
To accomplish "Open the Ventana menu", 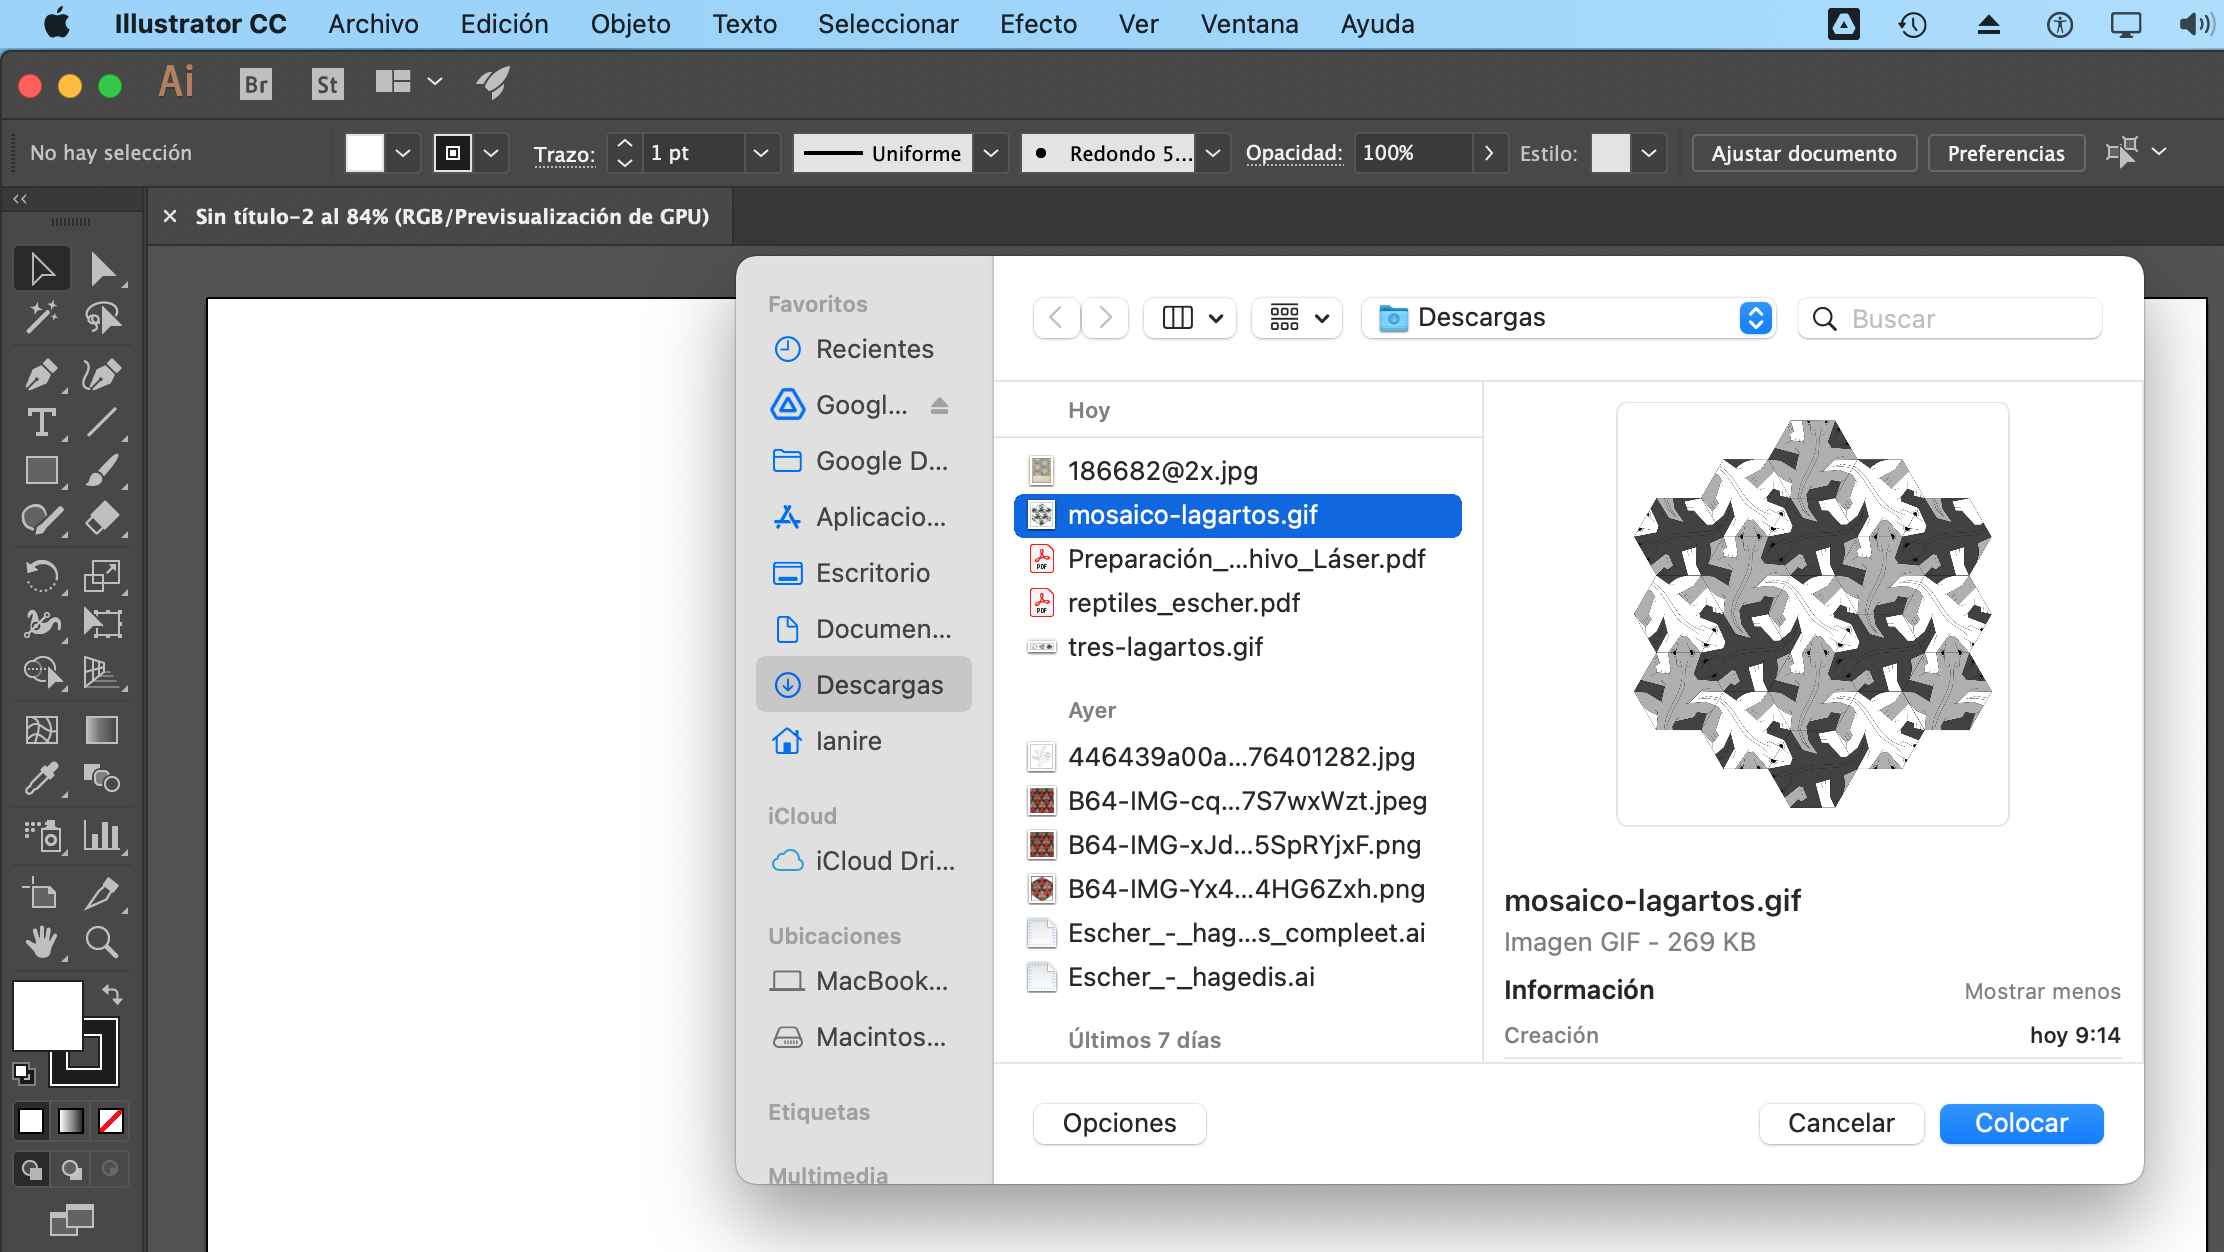I will pos(1249,24).
